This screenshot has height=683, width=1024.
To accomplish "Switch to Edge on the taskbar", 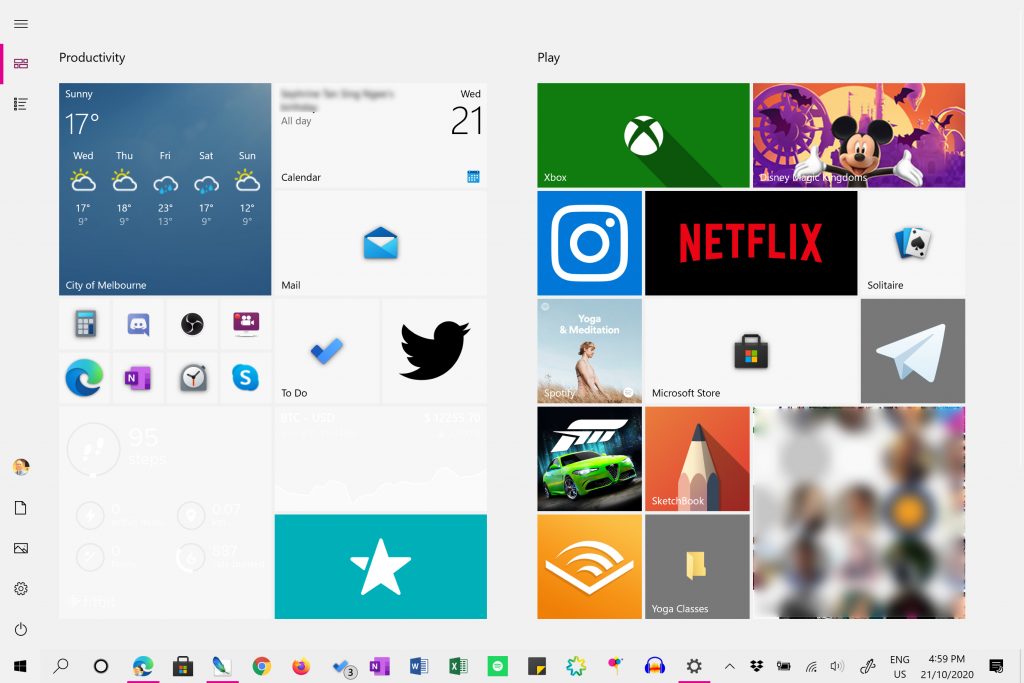I will [x=142, y=666].
